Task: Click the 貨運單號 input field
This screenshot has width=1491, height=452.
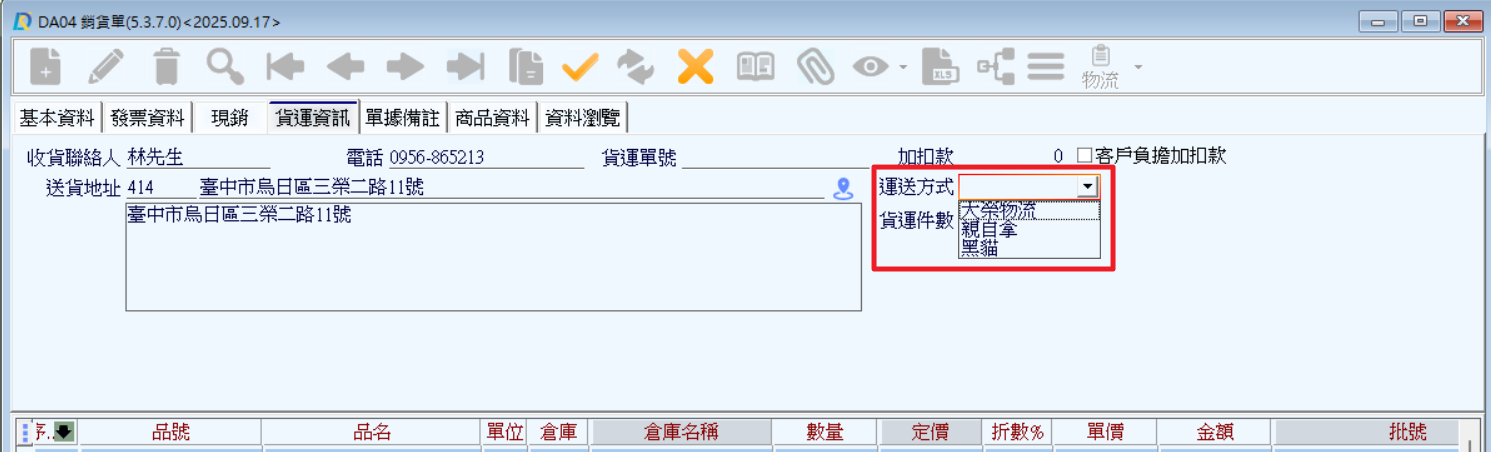Action: [x=775, y=157]
